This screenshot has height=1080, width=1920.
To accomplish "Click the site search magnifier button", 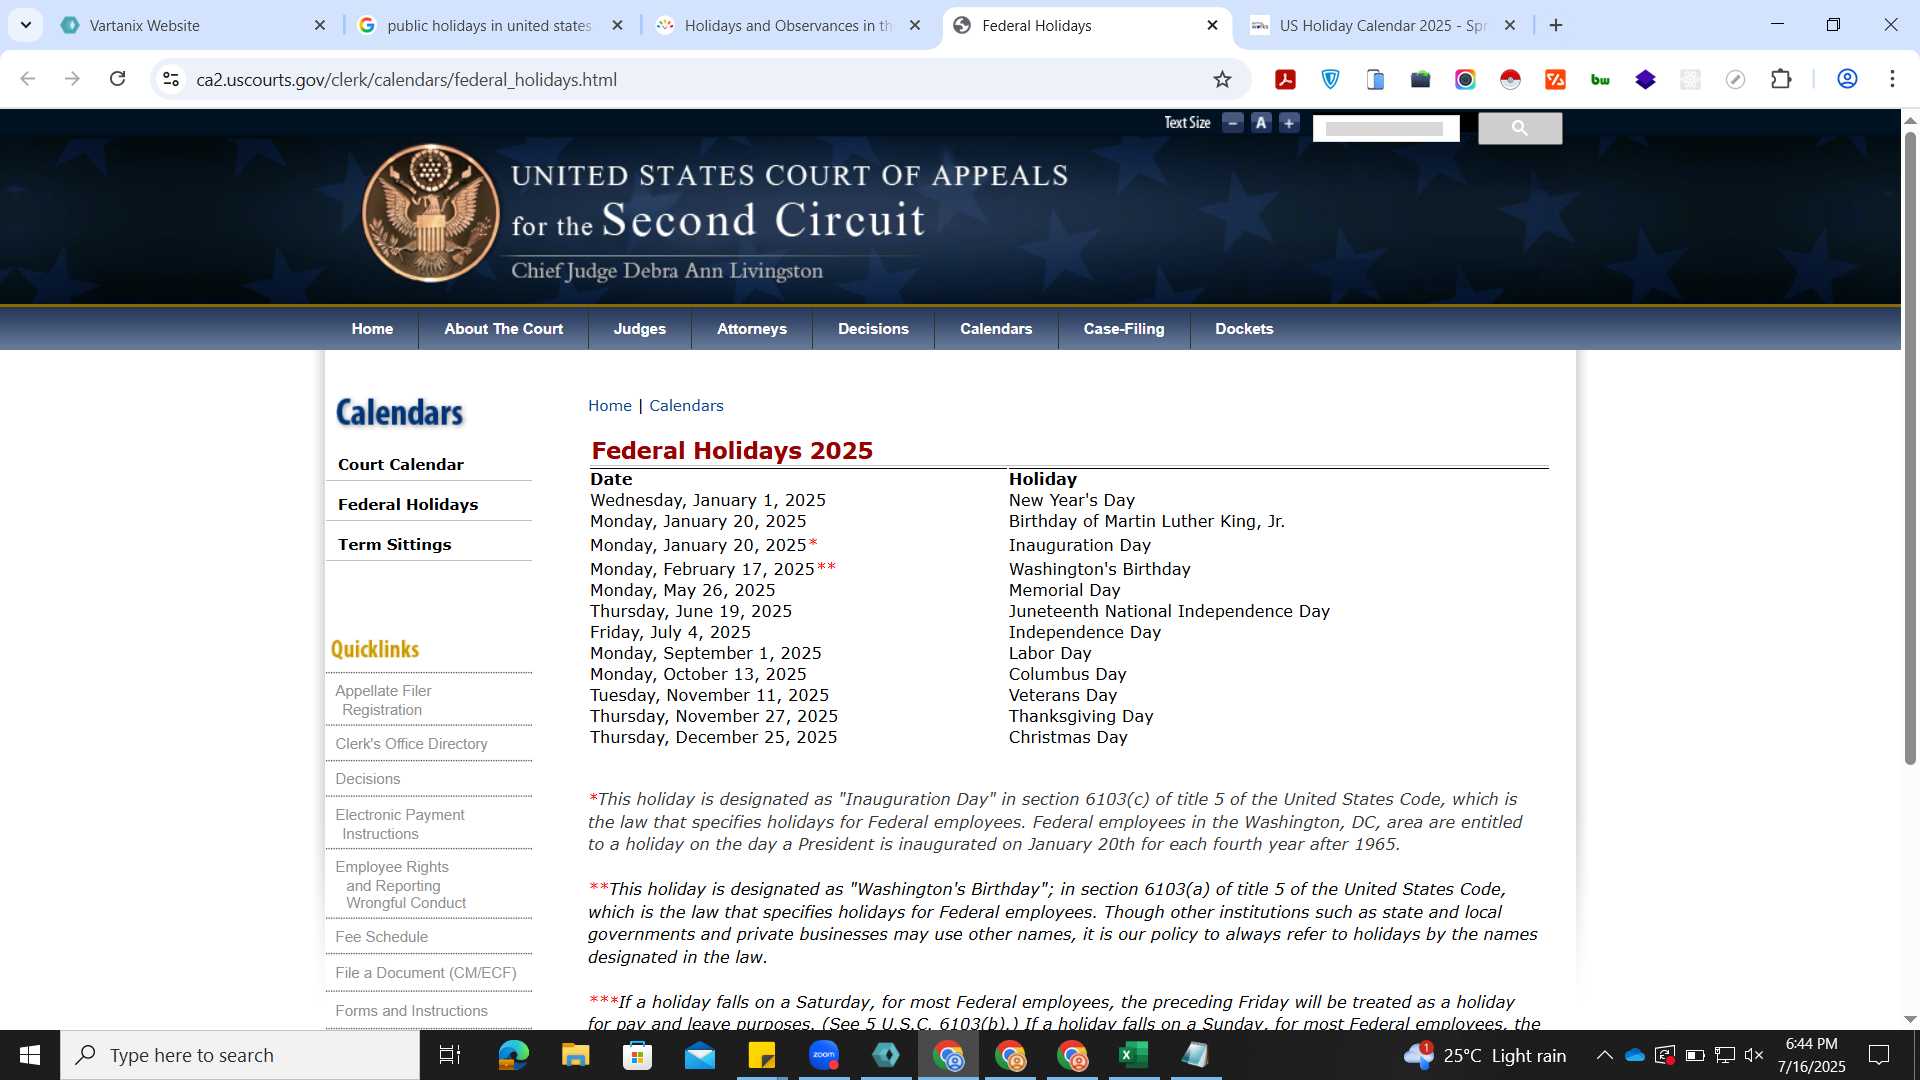I will 1520,128.
